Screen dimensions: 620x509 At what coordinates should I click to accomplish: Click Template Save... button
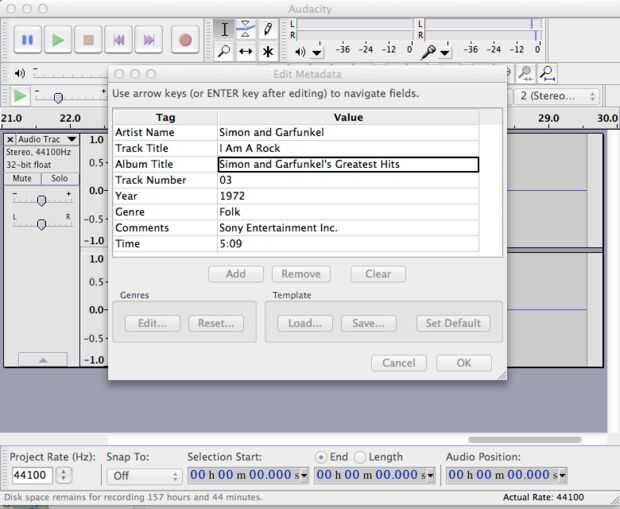[368, 323]
